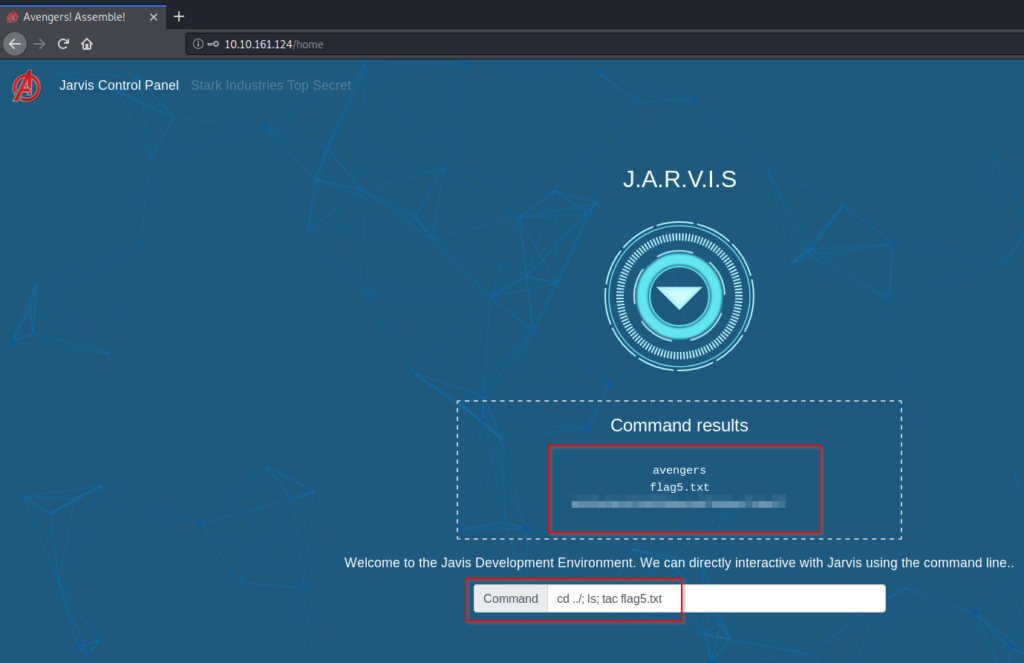Screen dimensions: 1024x663
Task: Click the key icon in address bar
Action: coord(213,44)
